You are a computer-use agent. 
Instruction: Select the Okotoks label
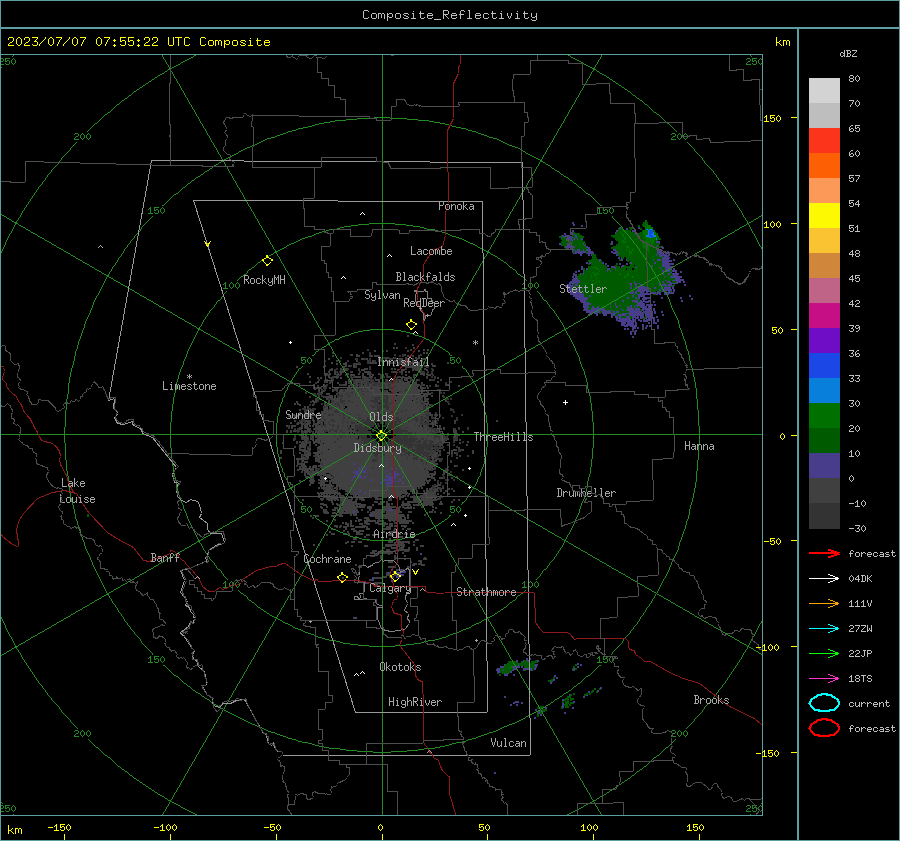click(x=400, y=667)
